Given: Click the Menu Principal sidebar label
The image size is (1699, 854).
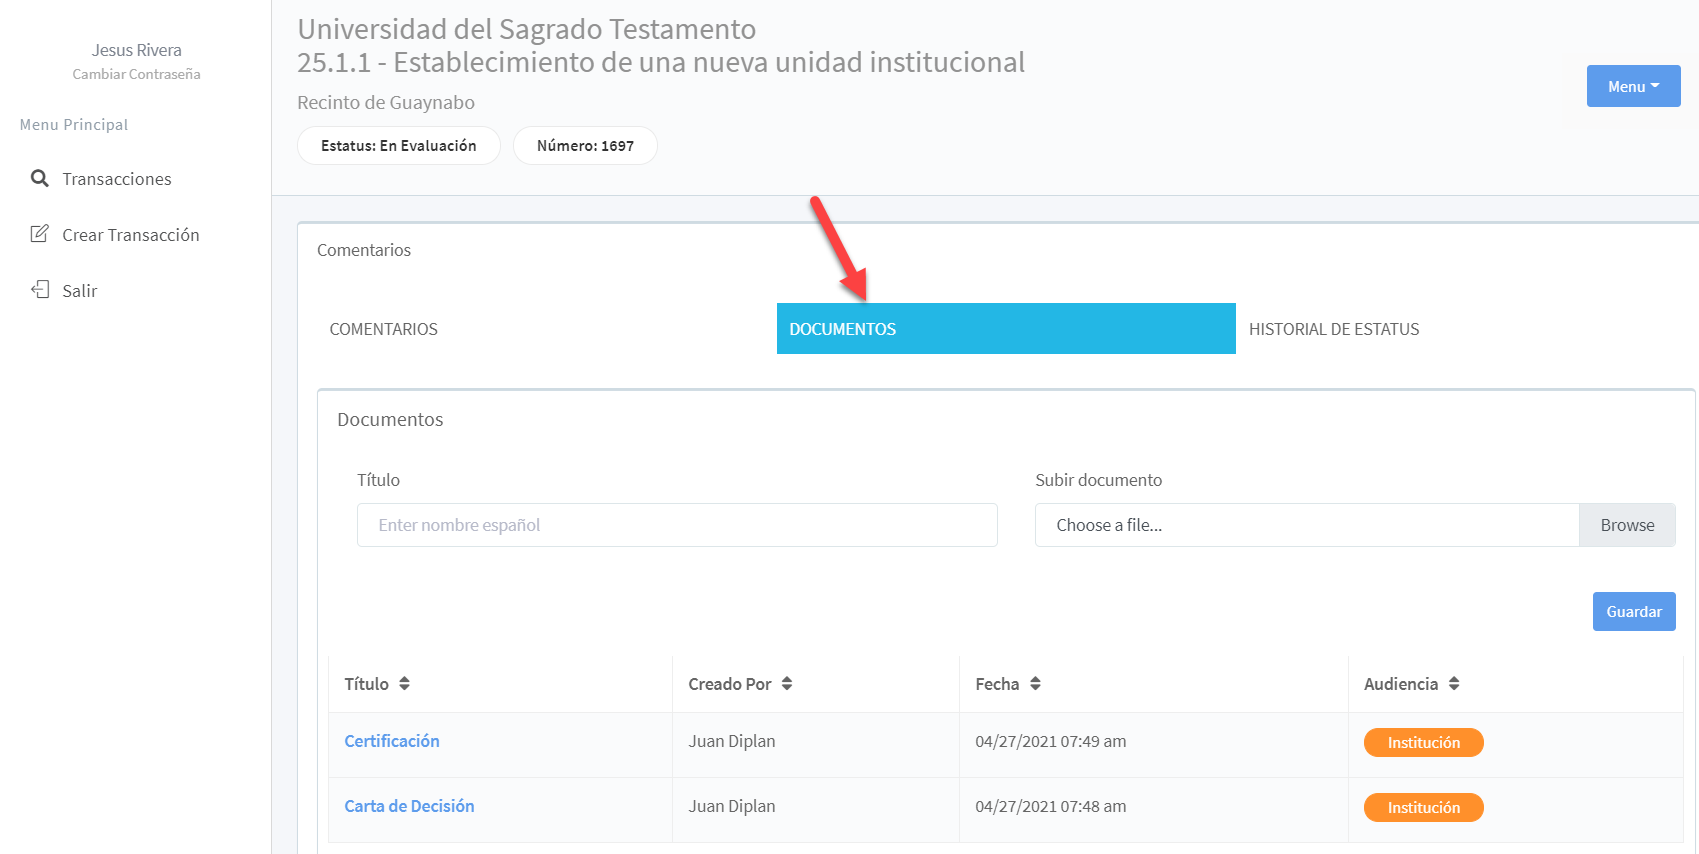Looking at the screenshot, I should 74,125.
